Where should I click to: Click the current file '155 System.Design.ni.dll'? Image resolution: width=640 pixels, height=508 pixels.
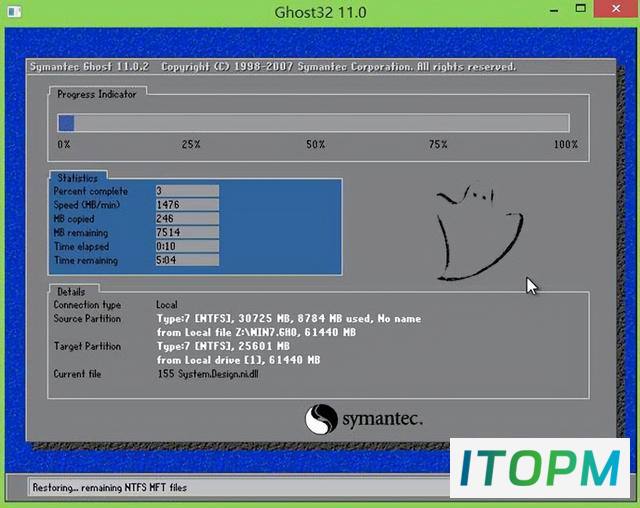(208, 374)
